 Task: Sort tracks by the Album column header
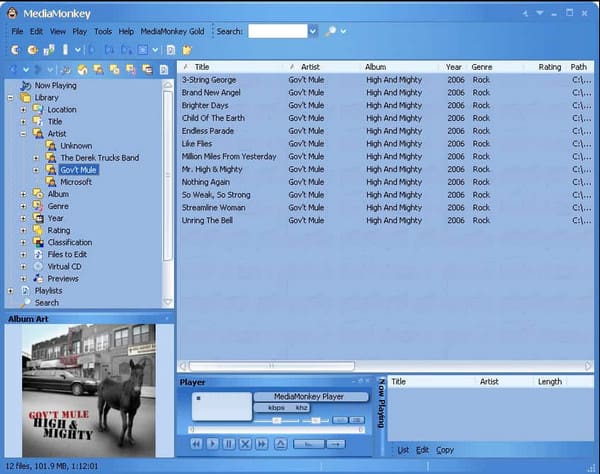click(400, 67)
